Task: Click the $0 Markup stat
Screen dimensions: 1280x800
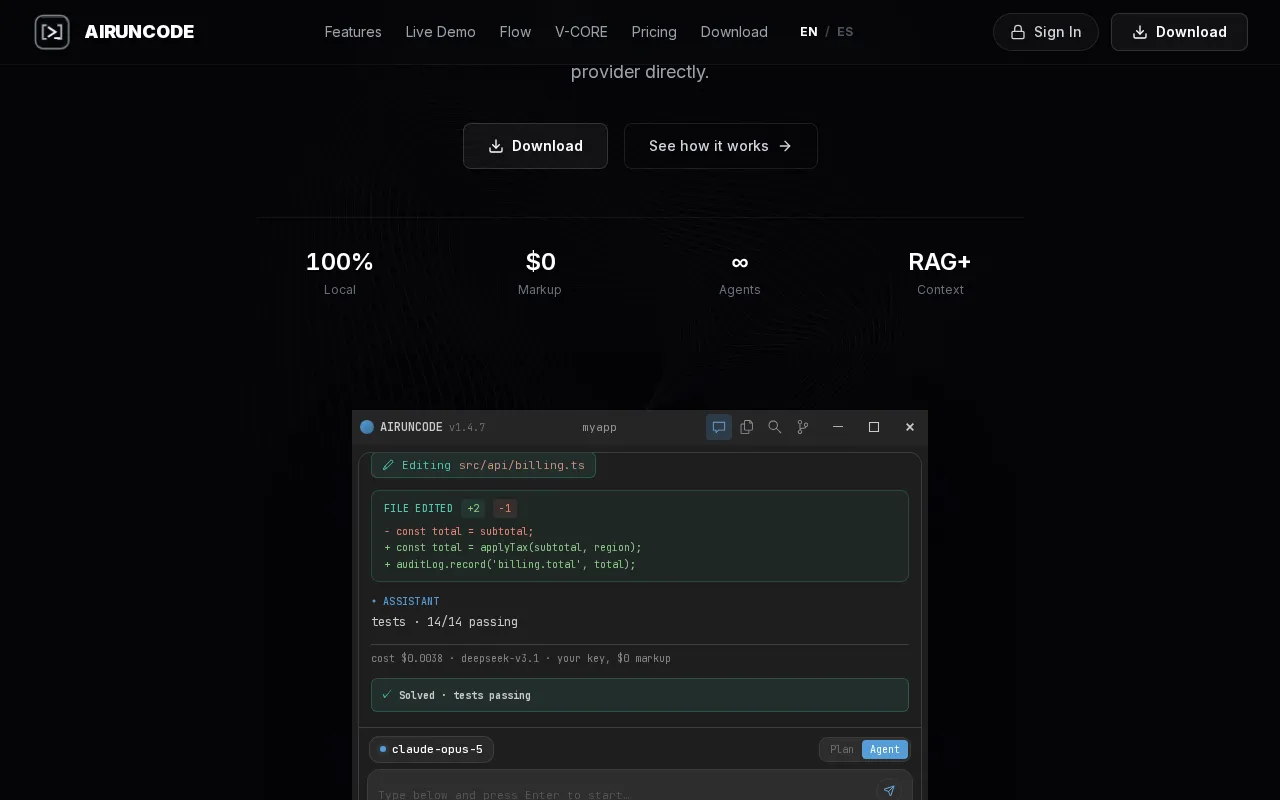Action: [540, 273]
